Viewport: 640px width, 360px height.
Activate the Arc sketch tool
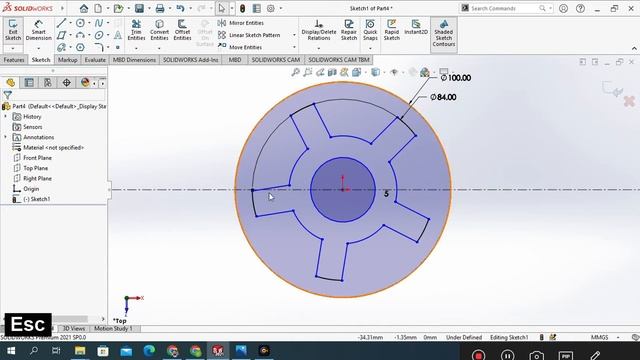[x=80, y=35]
